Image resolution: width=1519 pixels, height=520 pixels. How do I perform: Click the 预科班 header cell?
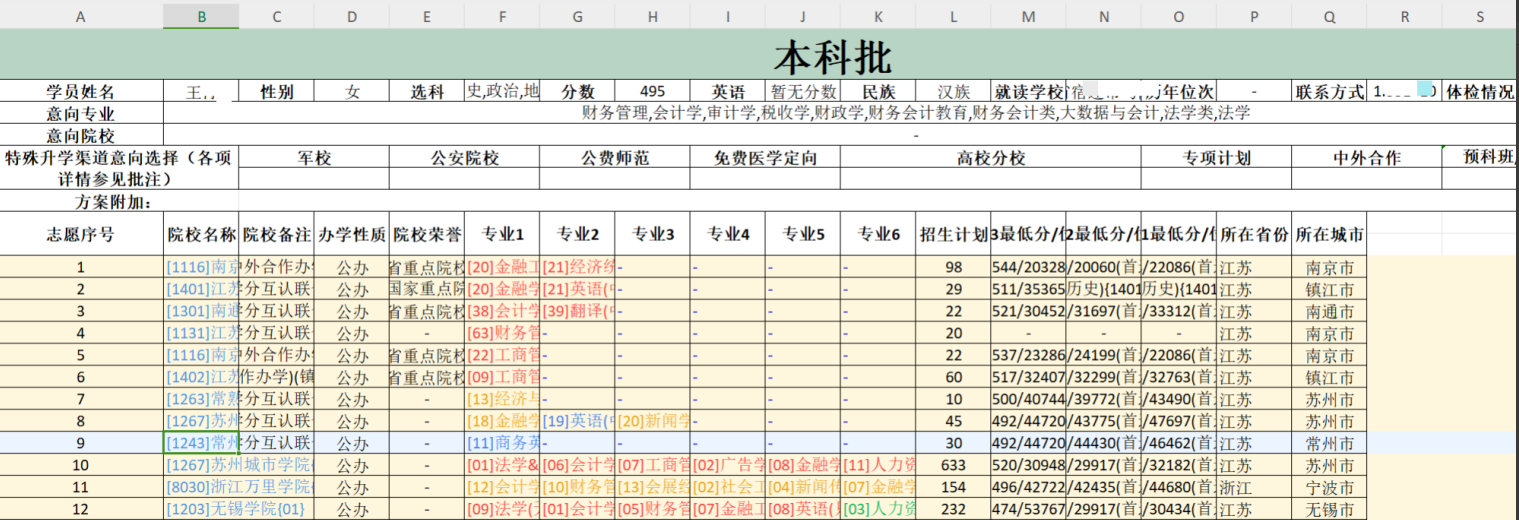pos(1480,157)
